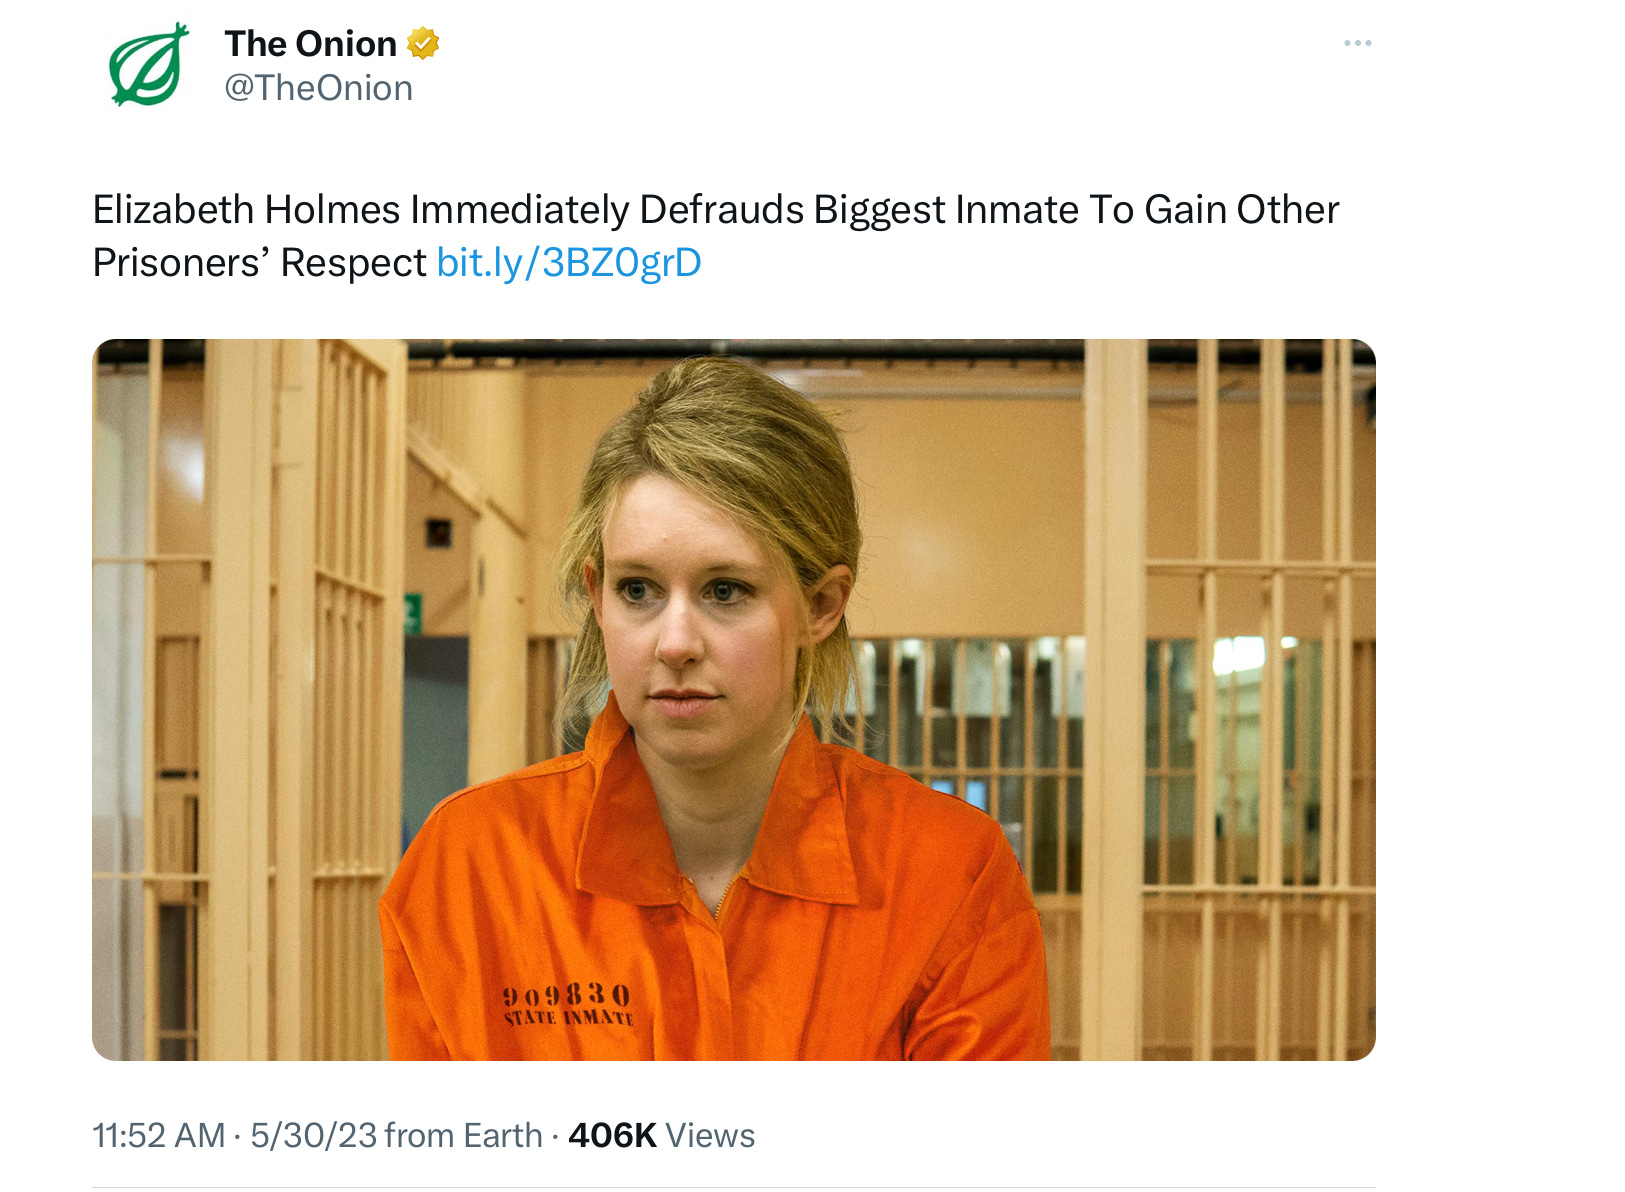Viewport: 1625px width, 1192px height.
Task: Click "Prisoners' Respect" in the tweet text
Action: [x=260, y=263]
